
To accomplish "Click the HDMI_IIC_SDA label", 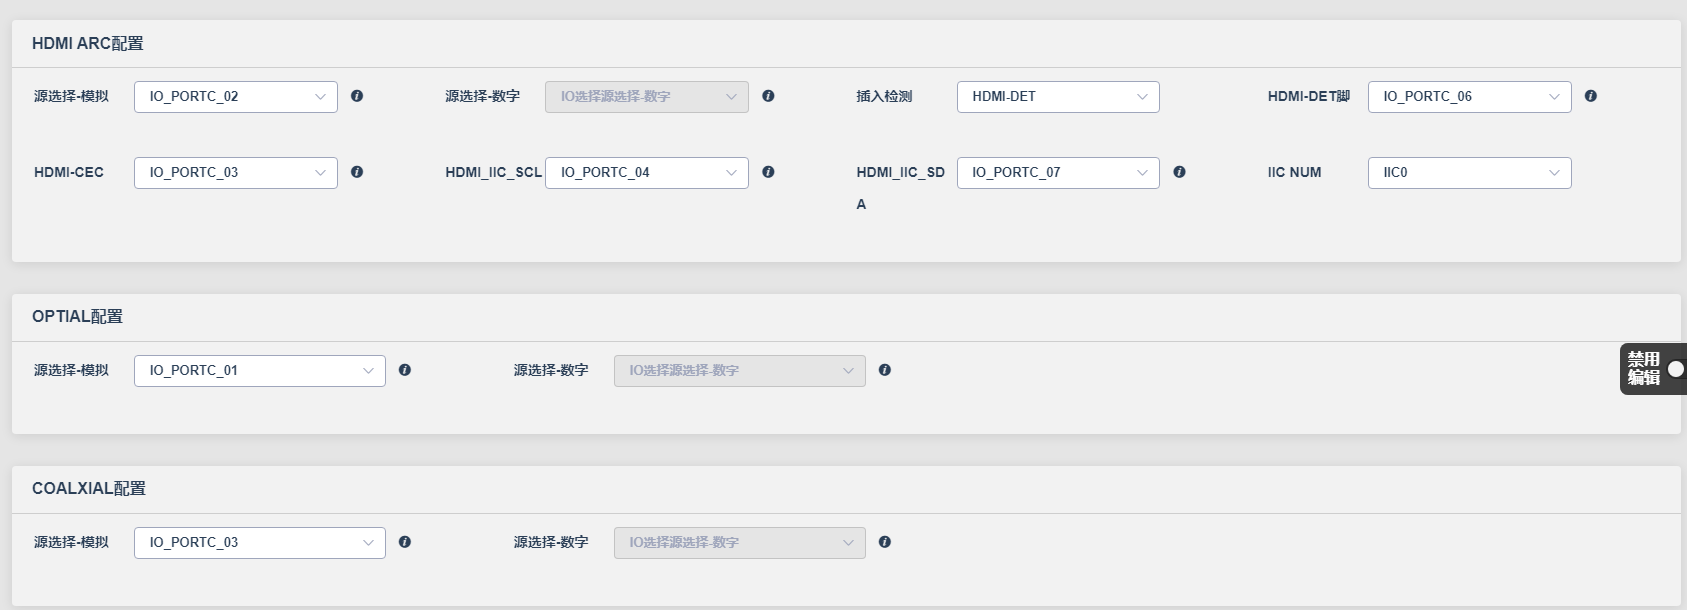I will [901, 188].
